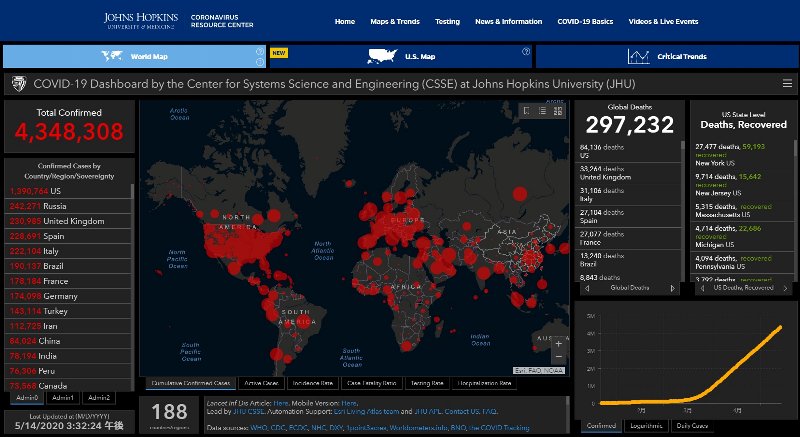This screenshot has height=437, width=800.
Task: Open Maps & Trends navigation item
Action: click(395, 21)
